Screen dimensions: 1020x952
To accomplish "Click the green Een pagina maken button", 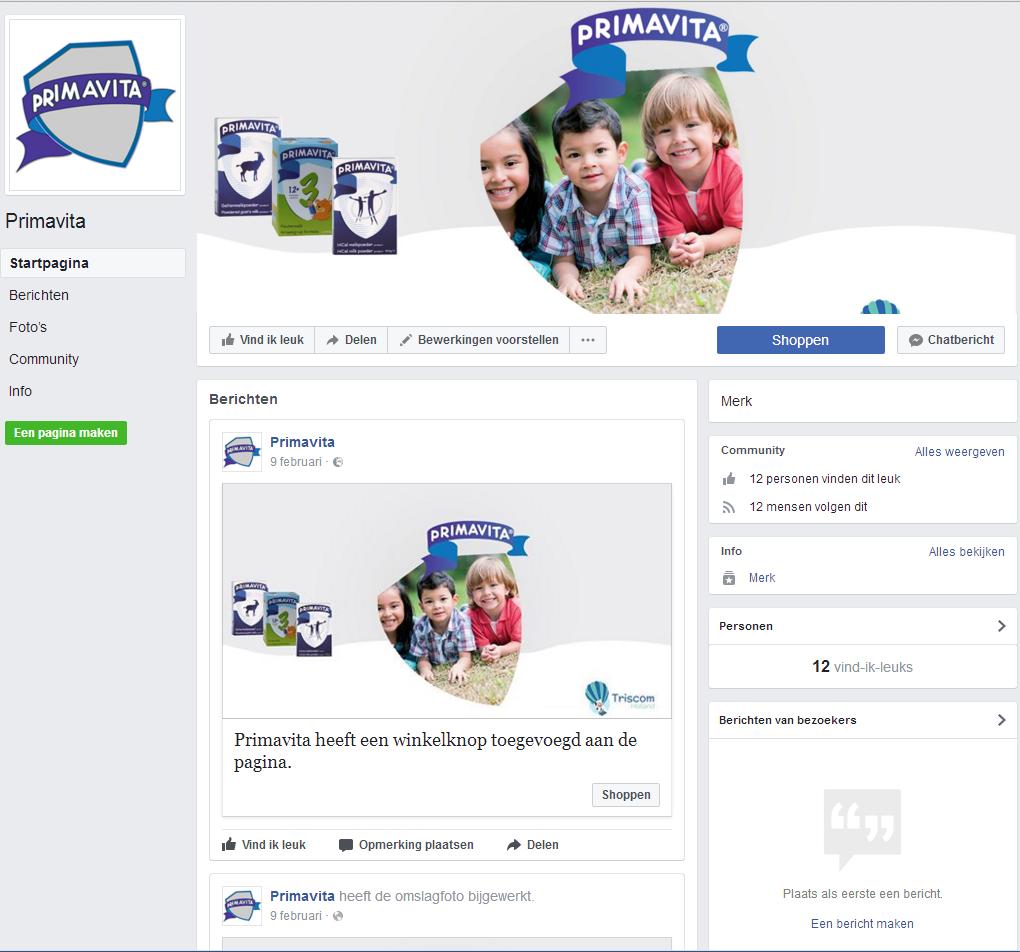I will pyautogui.click(x=66, y=433).
